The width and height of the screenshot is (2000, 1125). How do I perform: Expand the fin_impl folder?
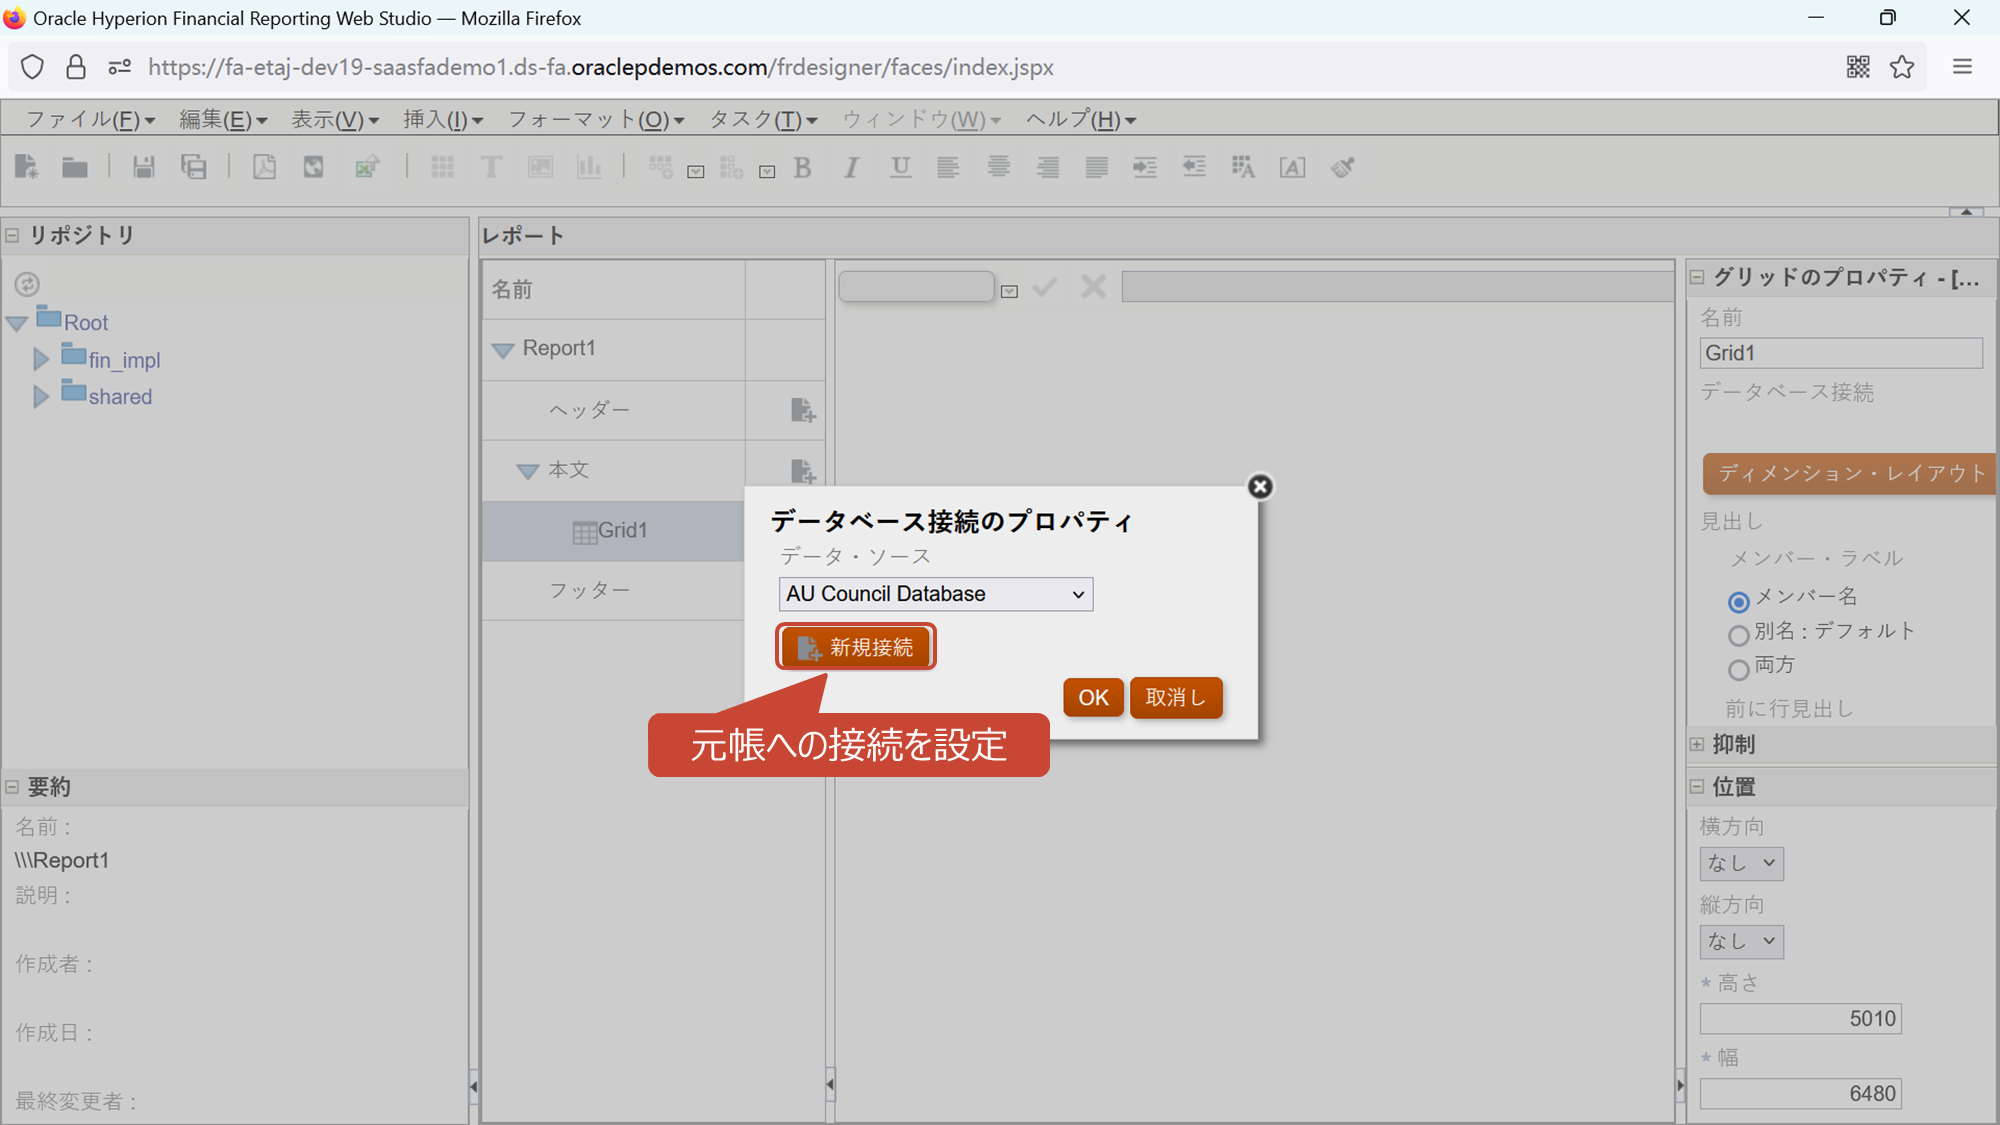point(41,359)
